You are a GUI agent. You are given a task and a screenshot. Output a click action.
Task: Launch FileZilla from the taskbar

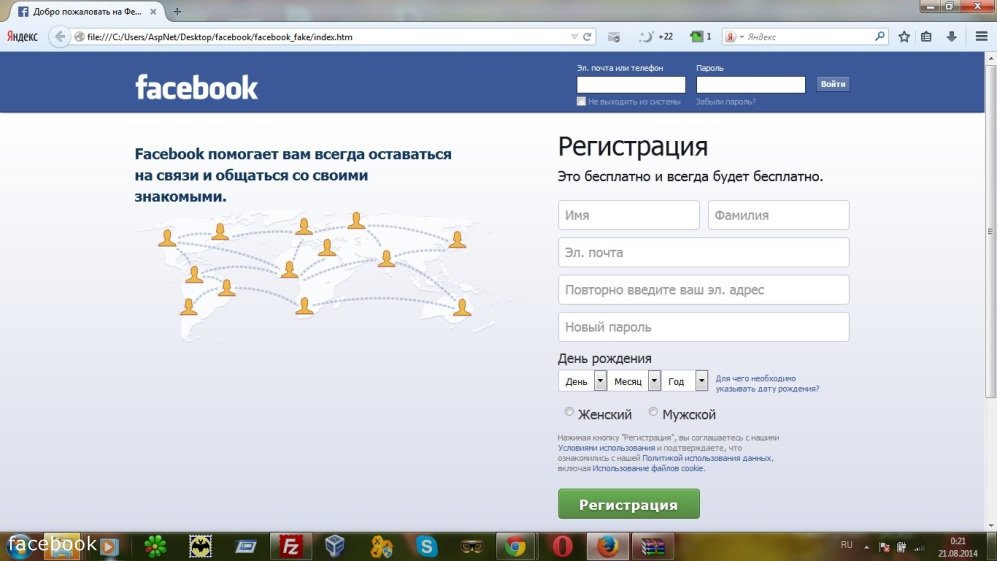[291, 546]
